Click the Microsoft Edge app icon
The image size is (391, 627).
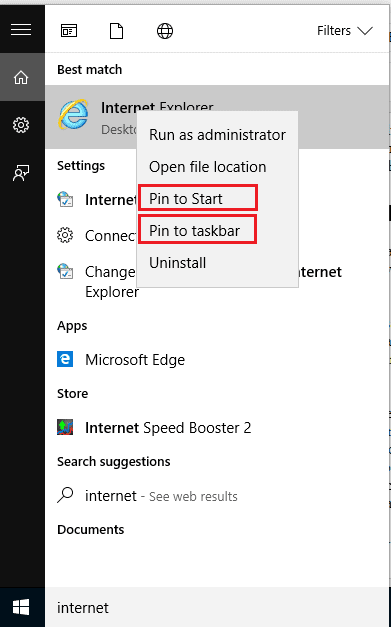coord(65,359)
